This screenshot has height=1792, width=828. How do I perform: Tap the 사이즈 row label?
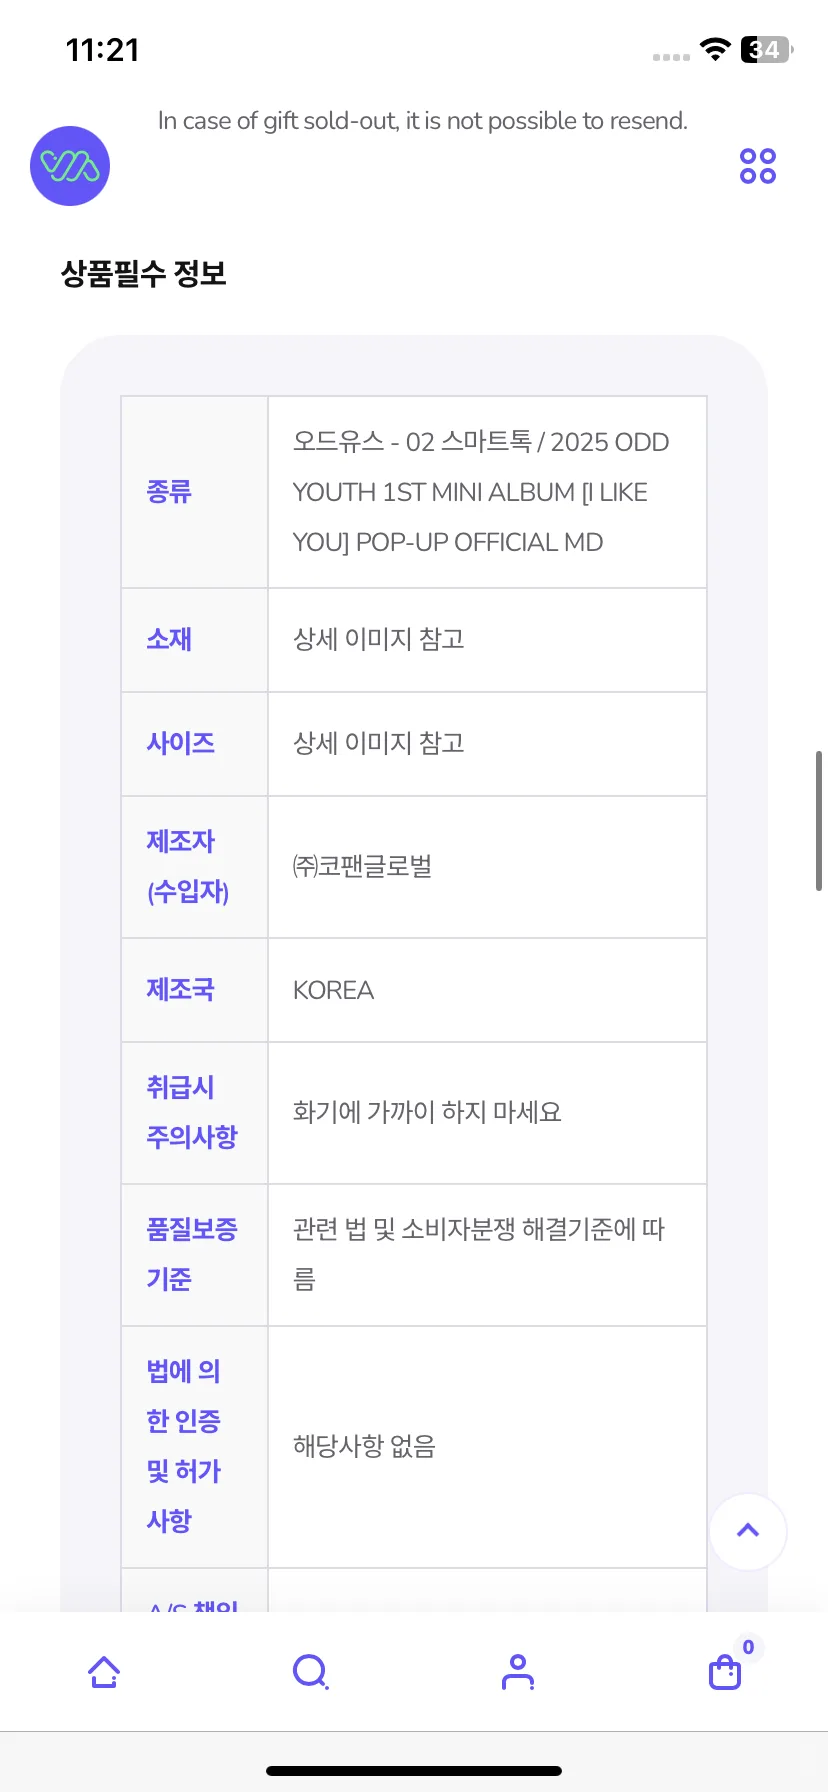pyautogui.click(x=181, y=744)
